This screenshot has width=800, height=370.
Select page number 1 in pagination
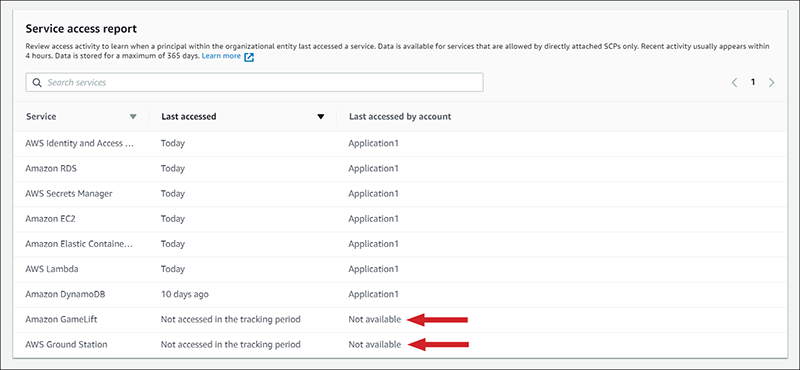coord(753,82)
